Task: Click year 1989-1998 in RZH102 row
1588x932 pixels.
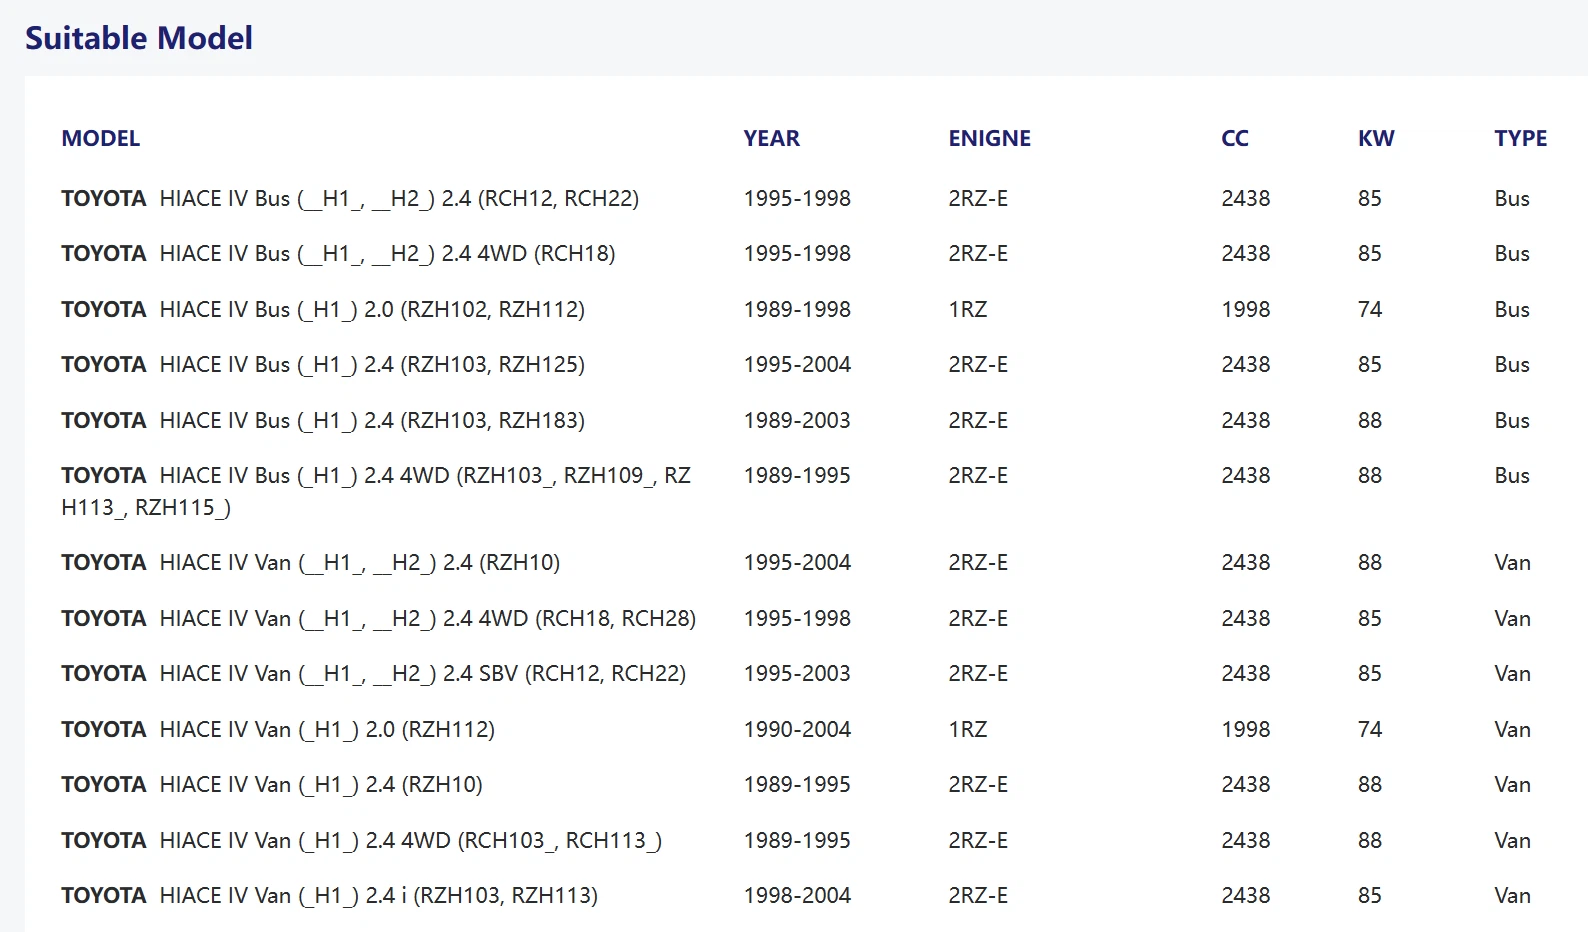Action: click(797, 309)
